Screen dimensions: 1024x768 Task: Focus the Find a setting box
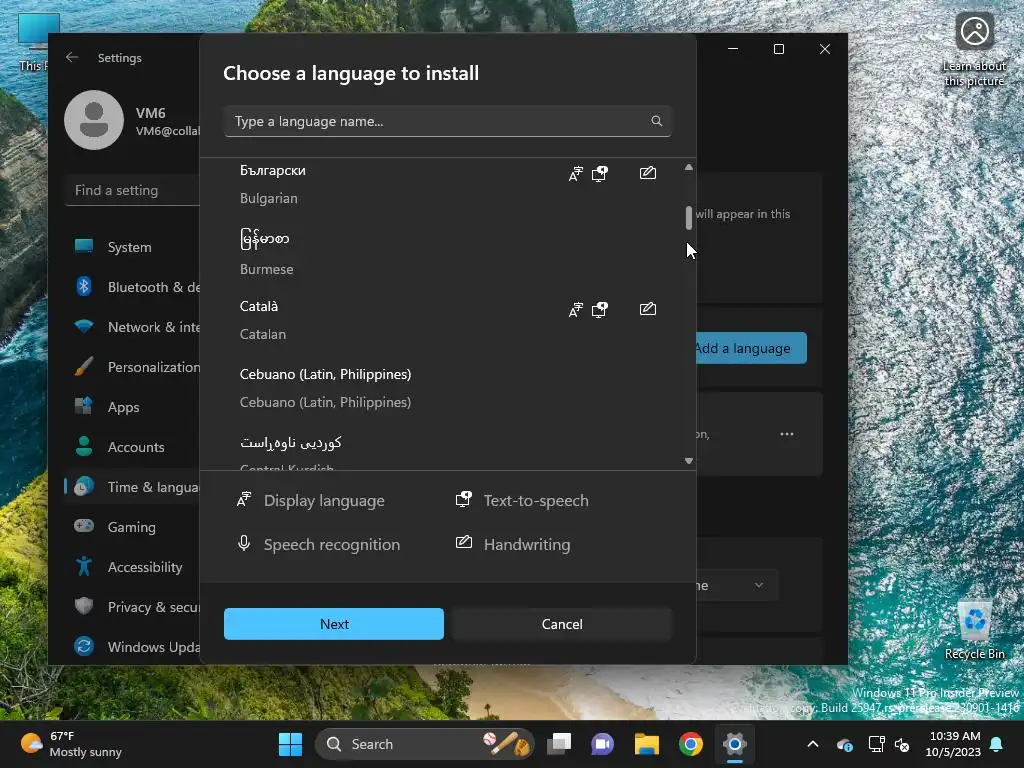[132, 190]
